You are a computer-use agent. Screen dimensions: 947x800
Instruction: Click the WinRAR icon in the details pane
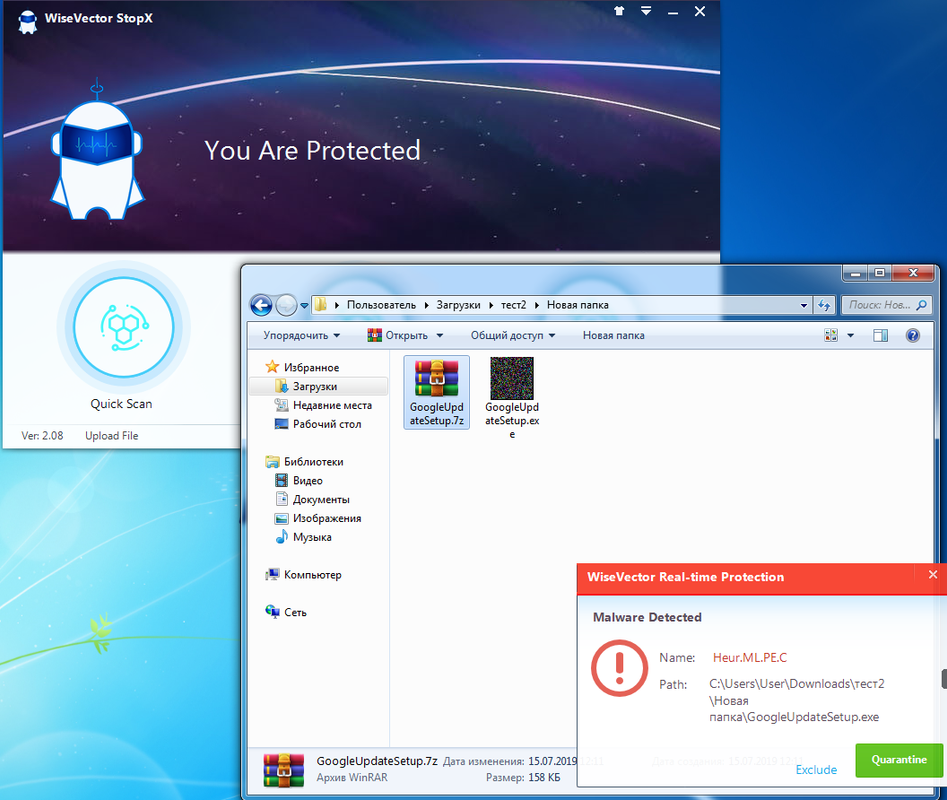[x=284, y=770]
